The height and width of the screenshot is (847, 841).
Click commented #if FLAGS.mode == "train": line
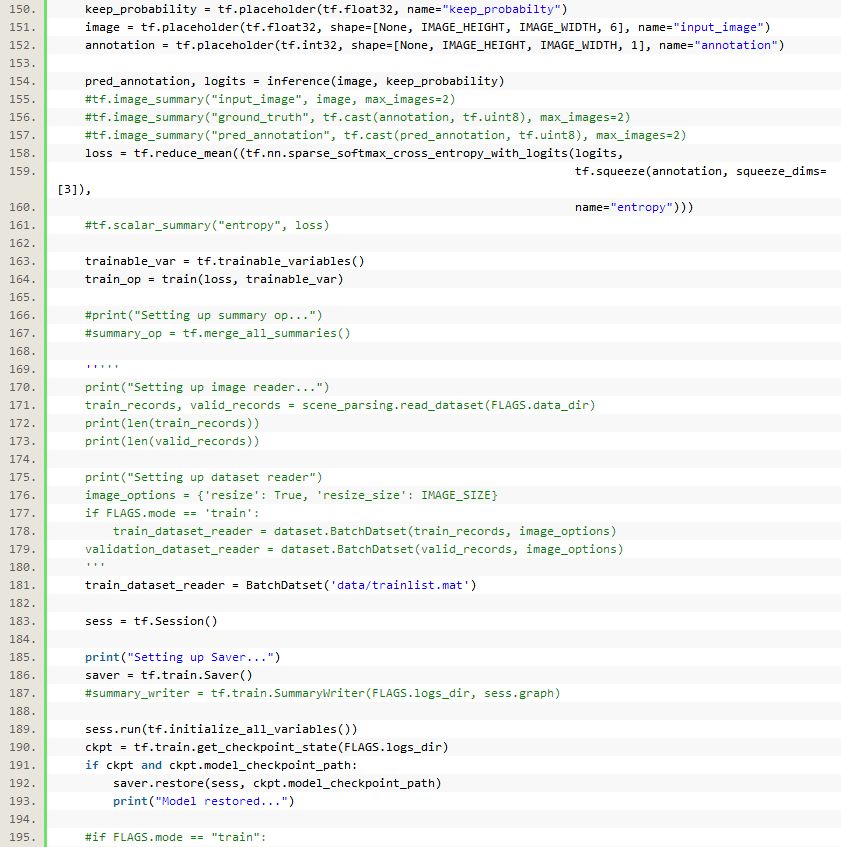pos(176,837)
